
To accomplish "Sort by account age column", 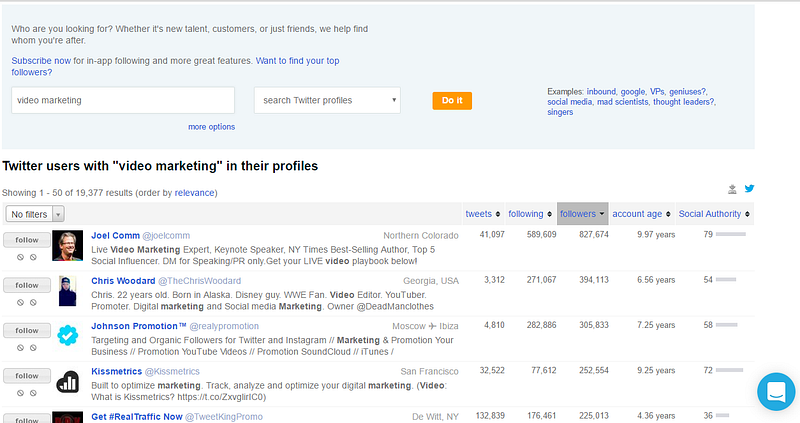I will [x=641, y=214].
